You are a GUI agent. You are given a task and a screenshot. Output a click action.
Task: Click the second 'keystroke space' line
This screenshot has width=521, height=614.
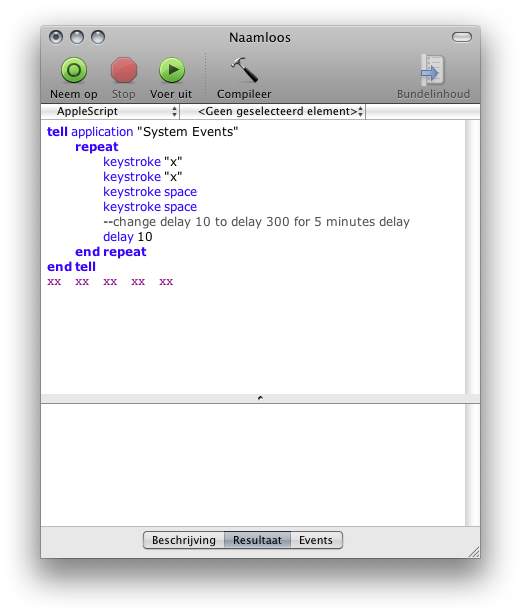[x=150, y=207]
